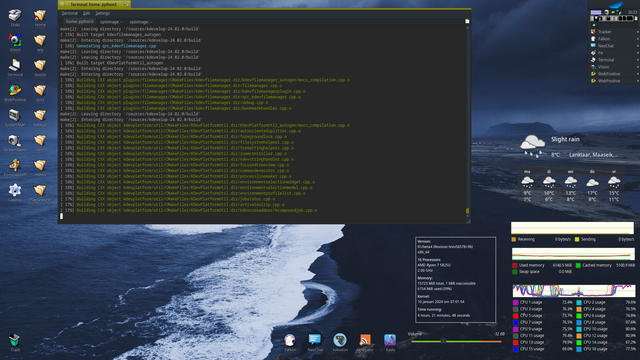Image resolution: width=640 pixels, height=360 pixels.
Task: Expand Pe windows list in Deskbar
Action: pyautogui.click(x=637, y=53)
